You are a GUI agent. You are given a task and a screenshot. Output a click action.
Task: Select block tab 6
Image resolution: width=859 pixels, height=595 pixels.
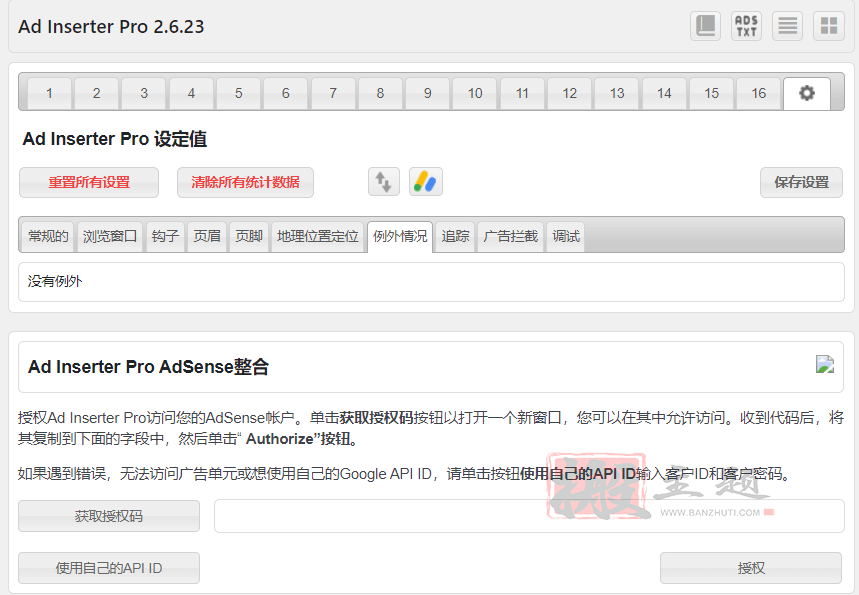point(285,94)
